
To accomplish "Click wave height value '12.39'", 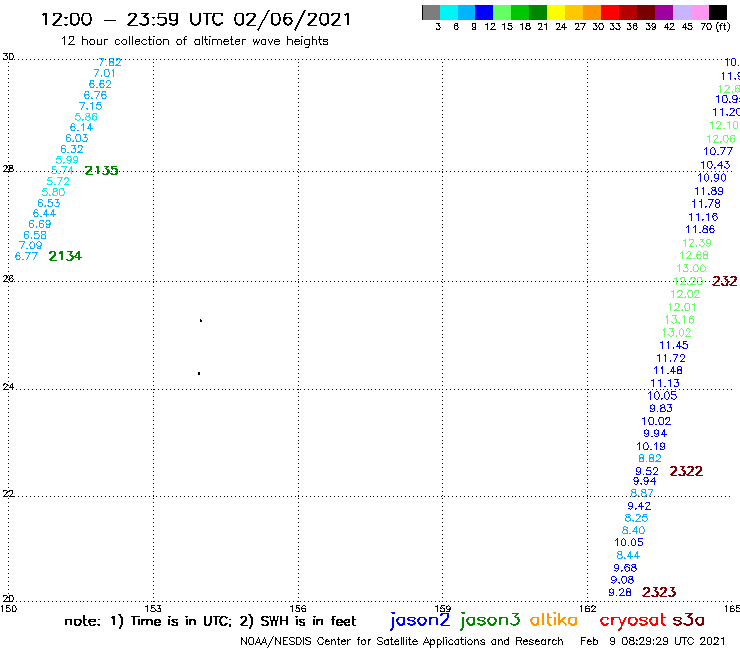I will click(x=697, y=243).
